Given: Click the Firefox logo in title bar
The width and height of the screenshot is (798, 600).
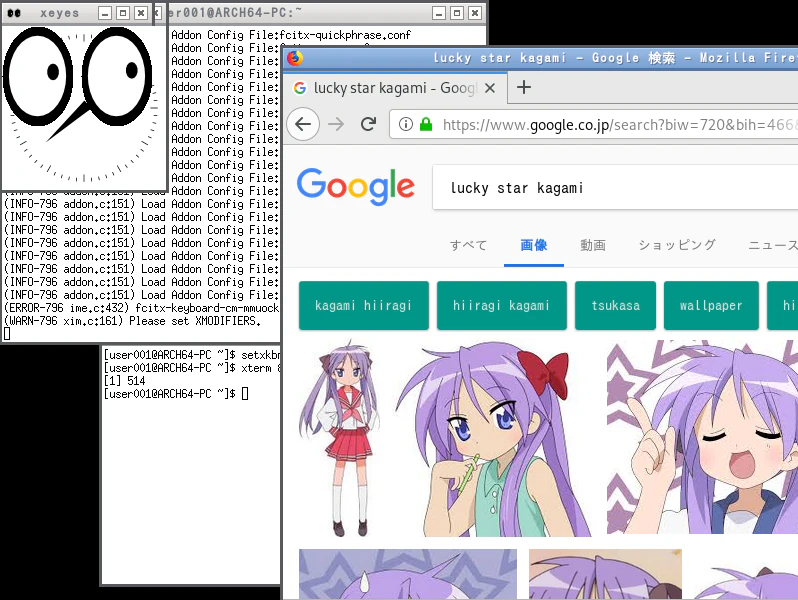Looking at the screenshot, I should 294,58.
